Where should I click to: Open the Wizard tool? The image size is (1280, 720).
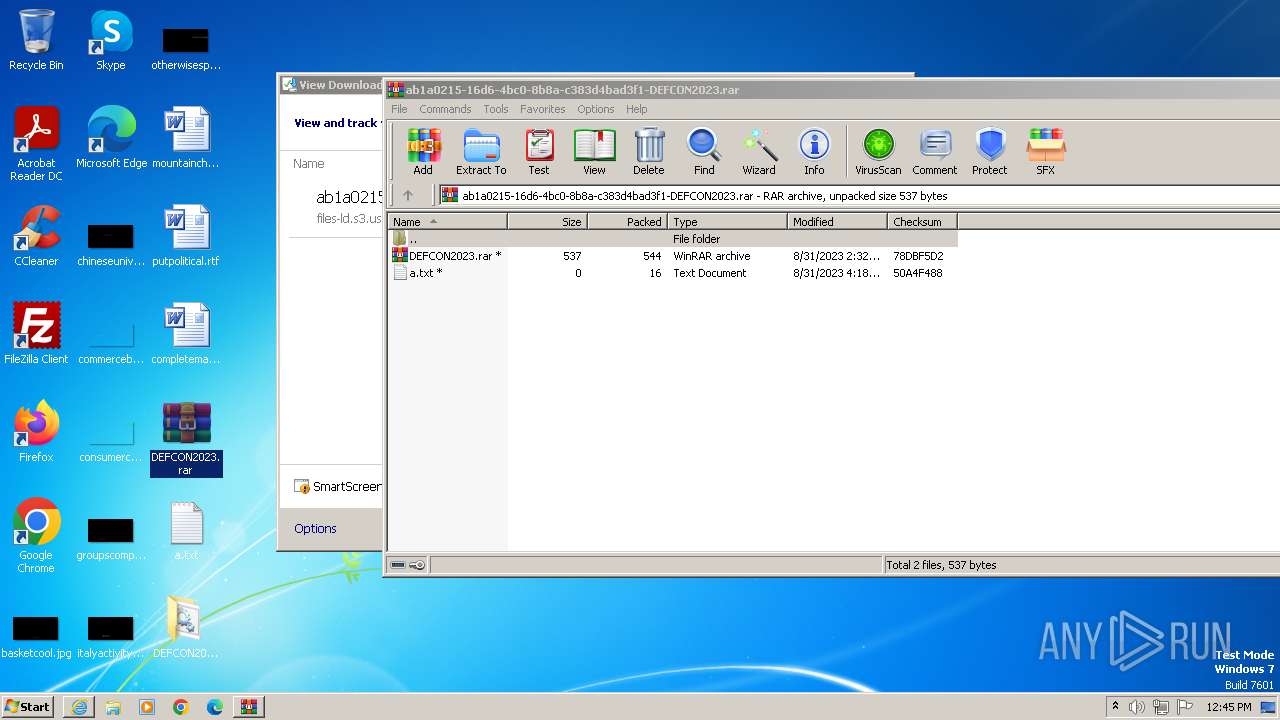tap(759, 152)
